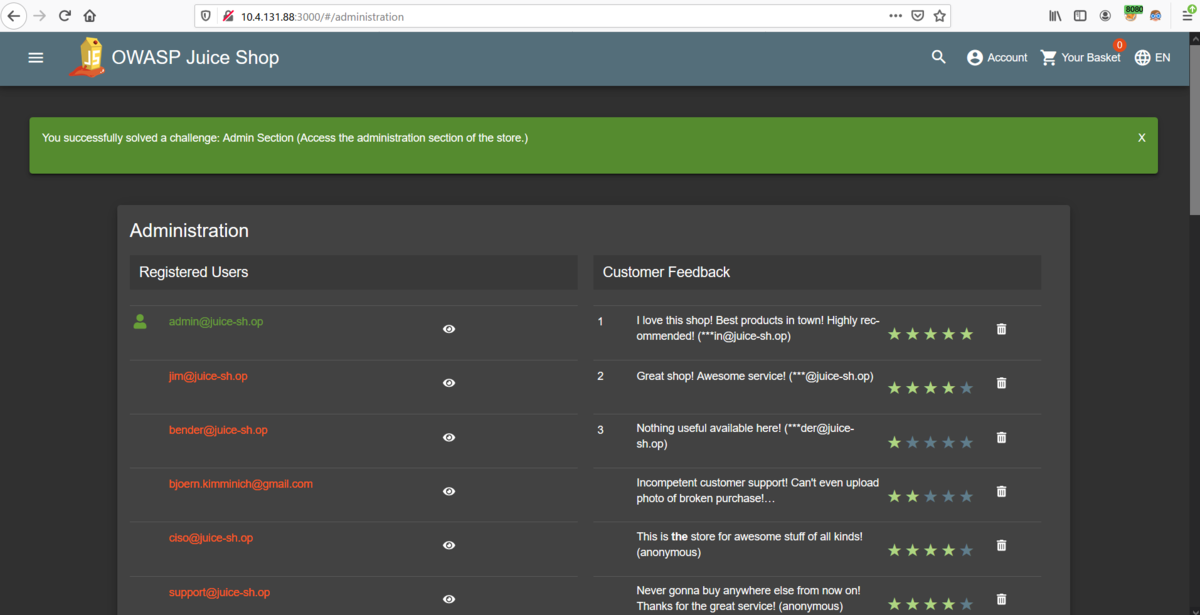The width and height of the screenshot is (1200, 615).
Task: Delete the 'Great shop! Awesome service' feedback
Action: tap(1002, 383)
